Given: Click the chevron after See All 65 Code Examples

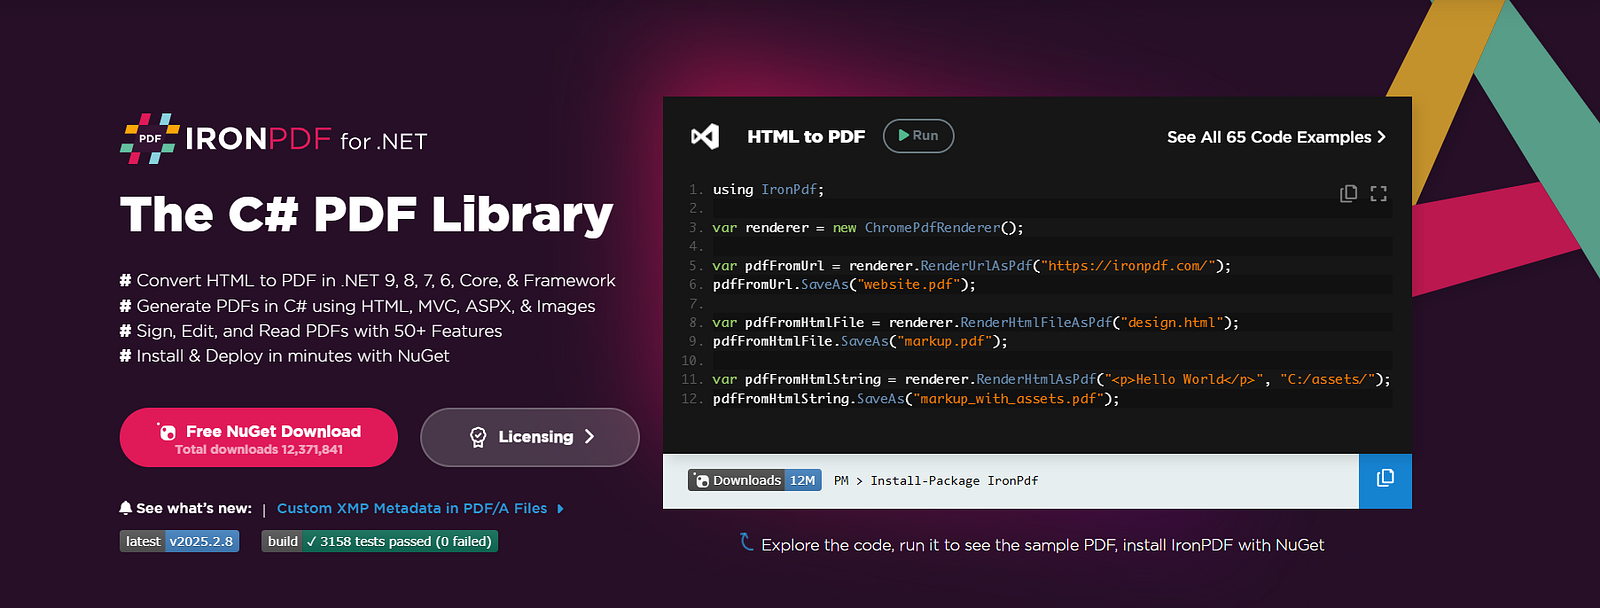Looking at the screenshot, I should click(1382, 137).
